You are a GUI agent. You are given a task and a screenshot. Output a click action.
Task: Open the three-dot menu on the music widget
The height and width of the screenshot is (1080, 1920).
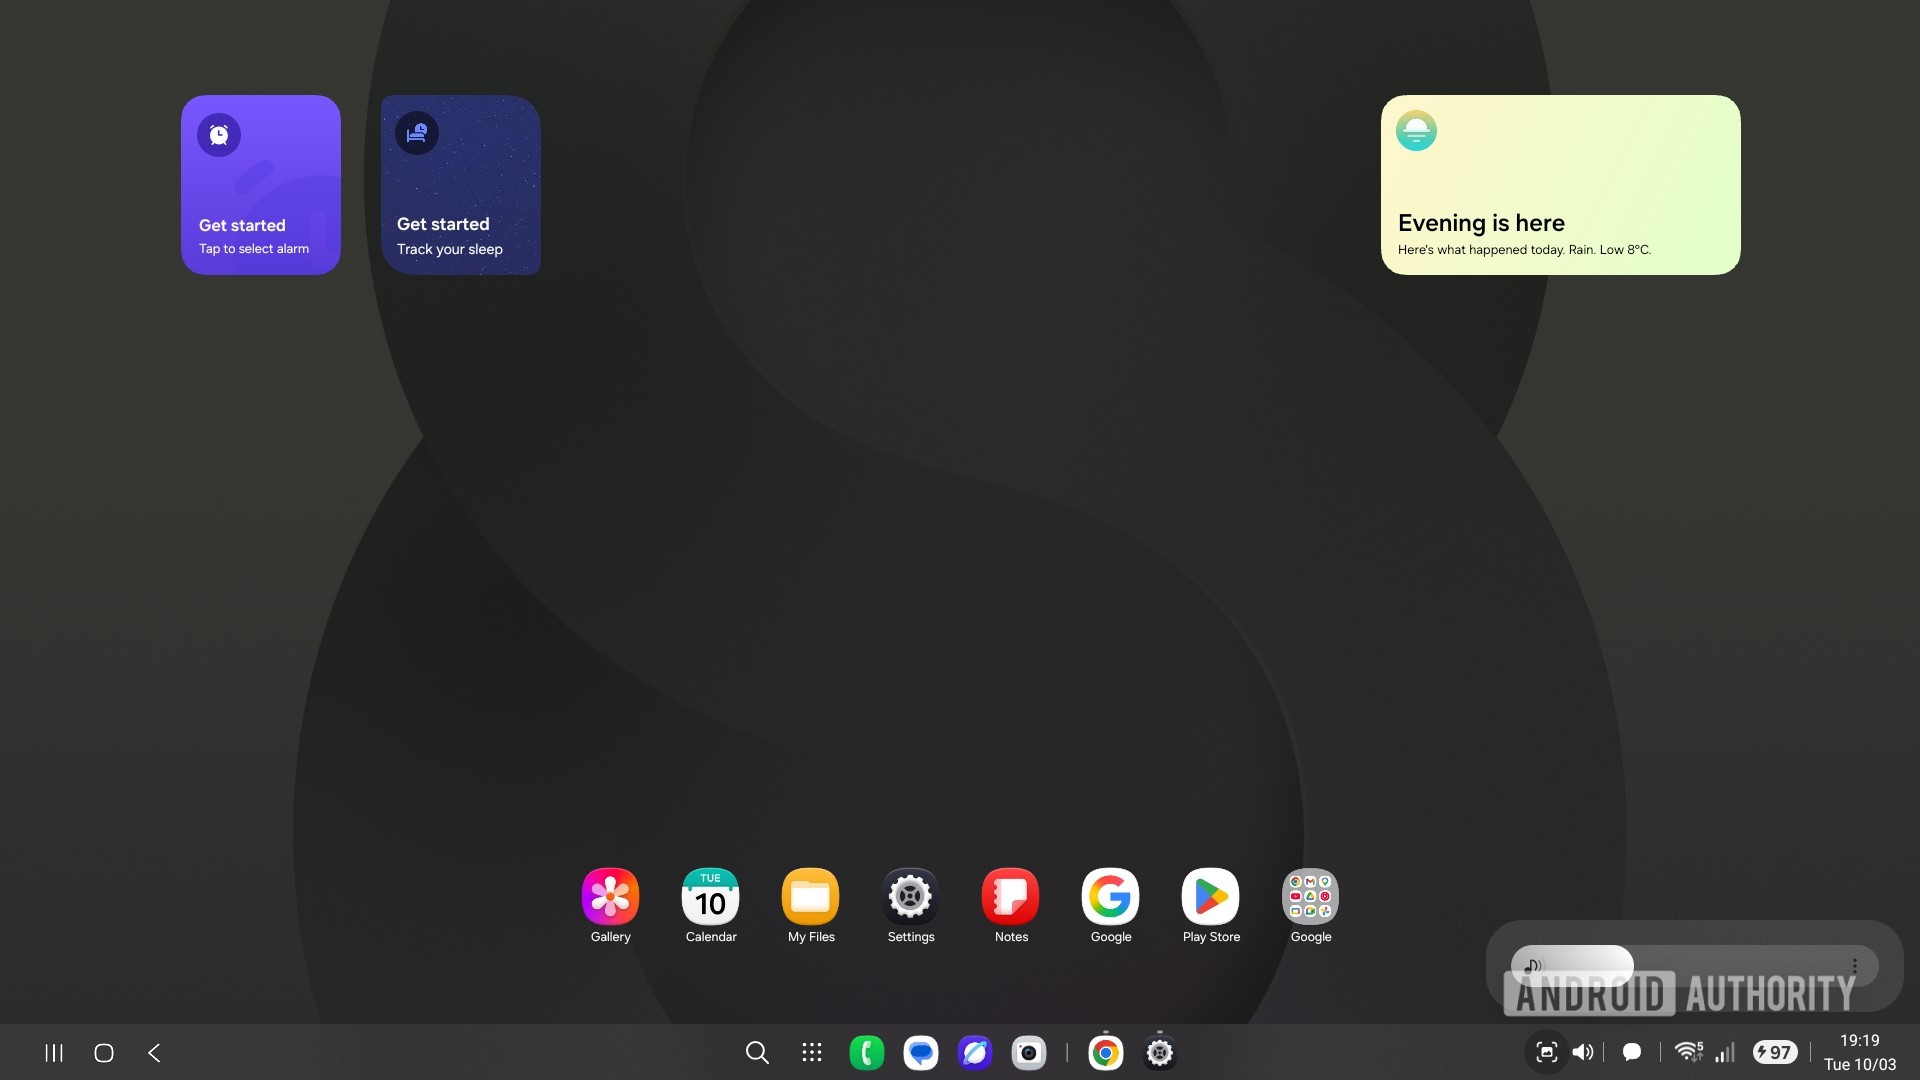click(x=1855, y=965)
